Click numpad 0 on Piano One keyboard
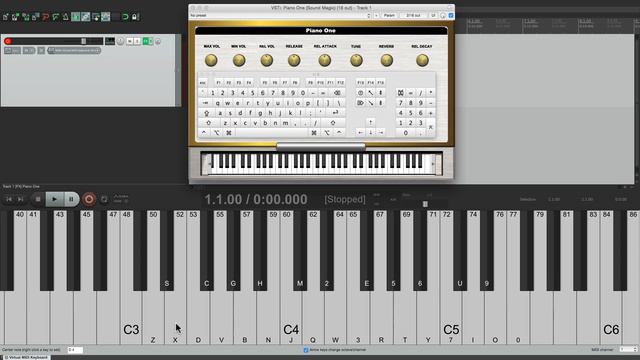 (405, 133)
